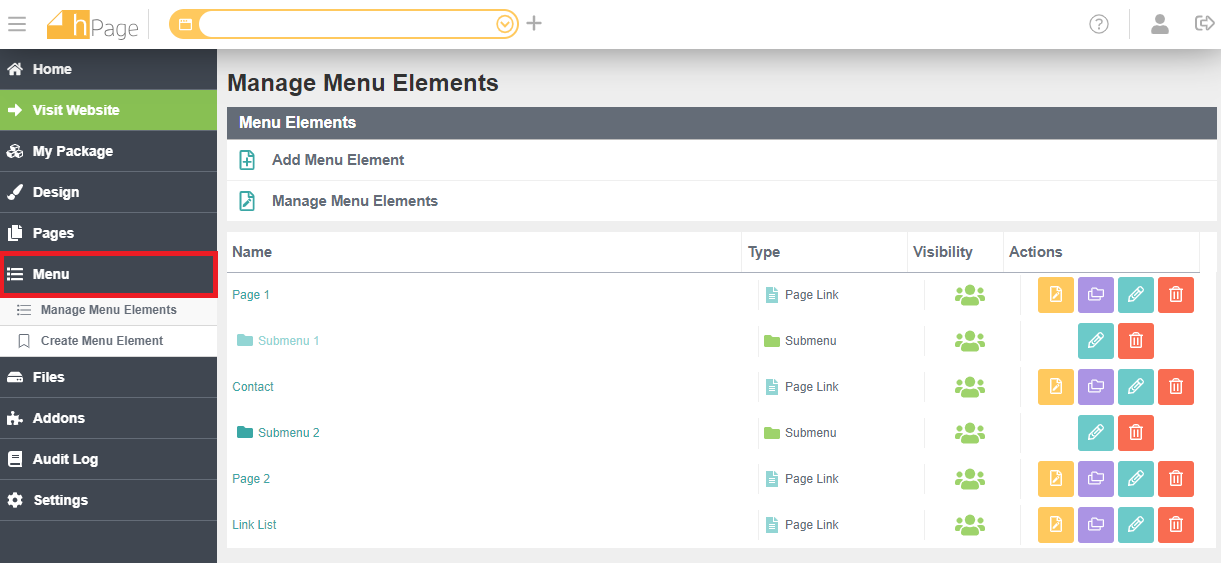Click the plus icon to add website
Image resolution: width=1221 pixels, height=563 pixels.
(534, 23)
